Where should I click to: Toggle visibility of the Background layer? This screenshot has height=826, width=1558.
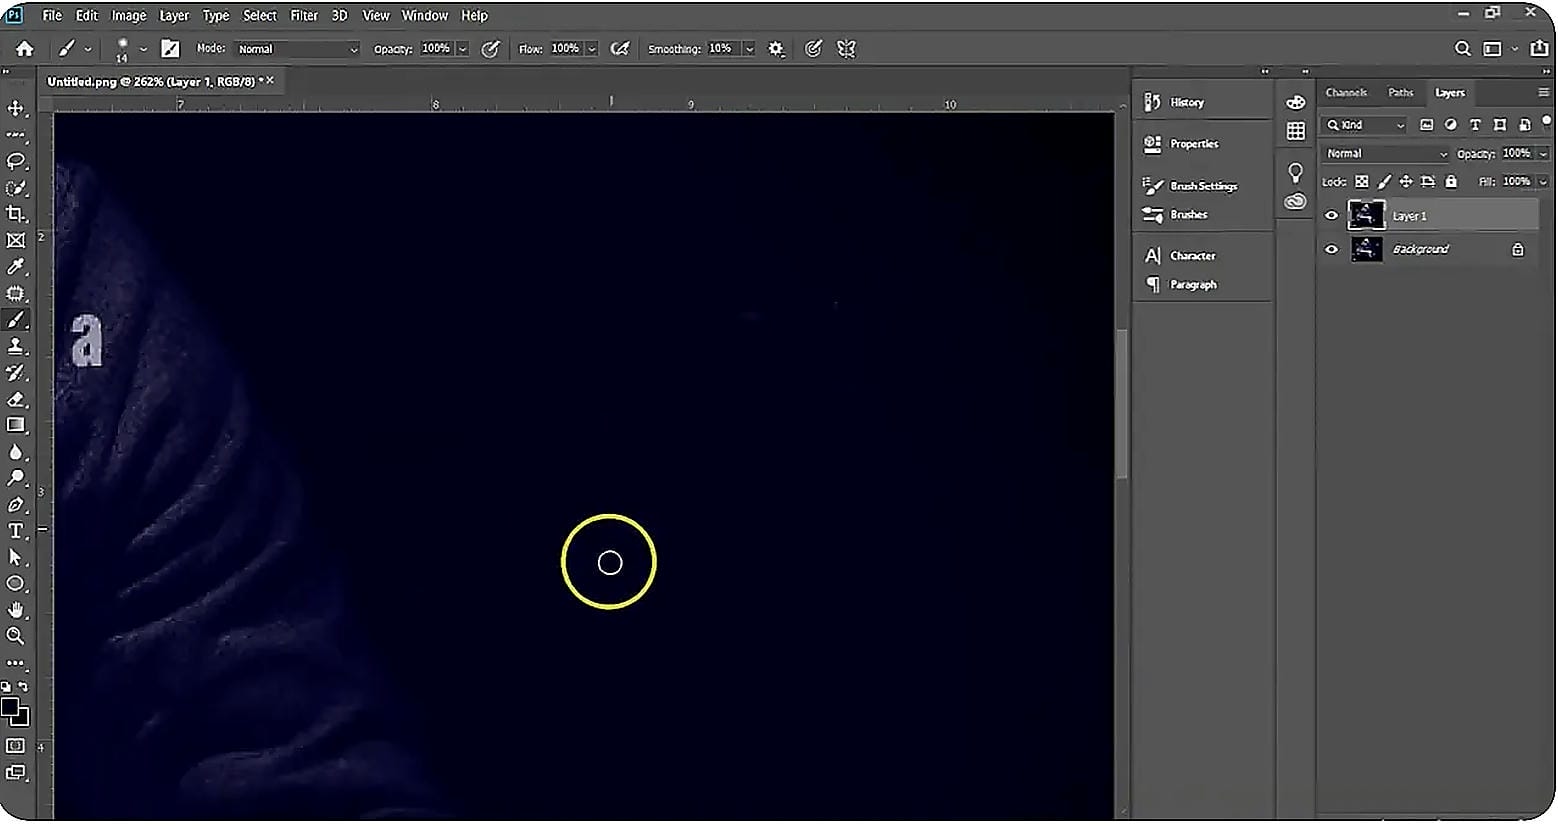point(1332,249)
